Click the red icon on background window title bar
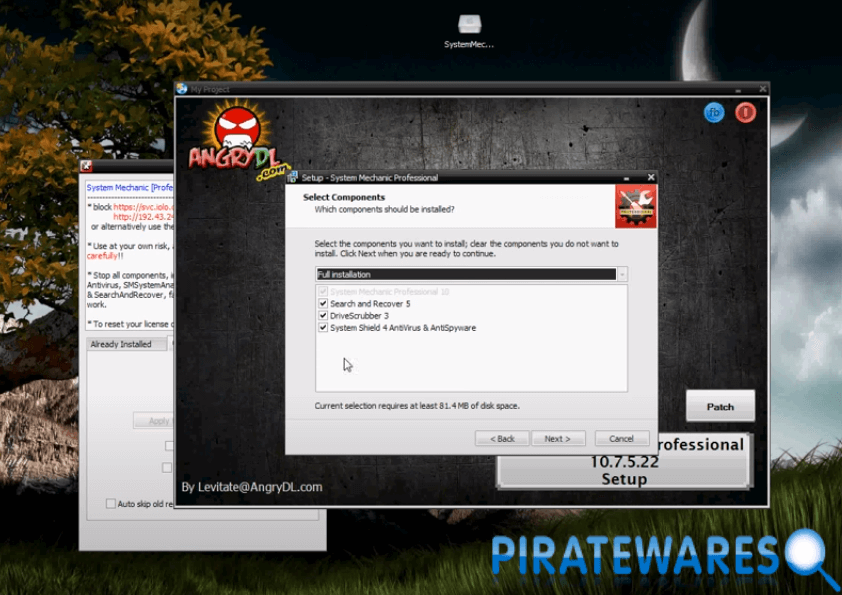 coord(87,167)
